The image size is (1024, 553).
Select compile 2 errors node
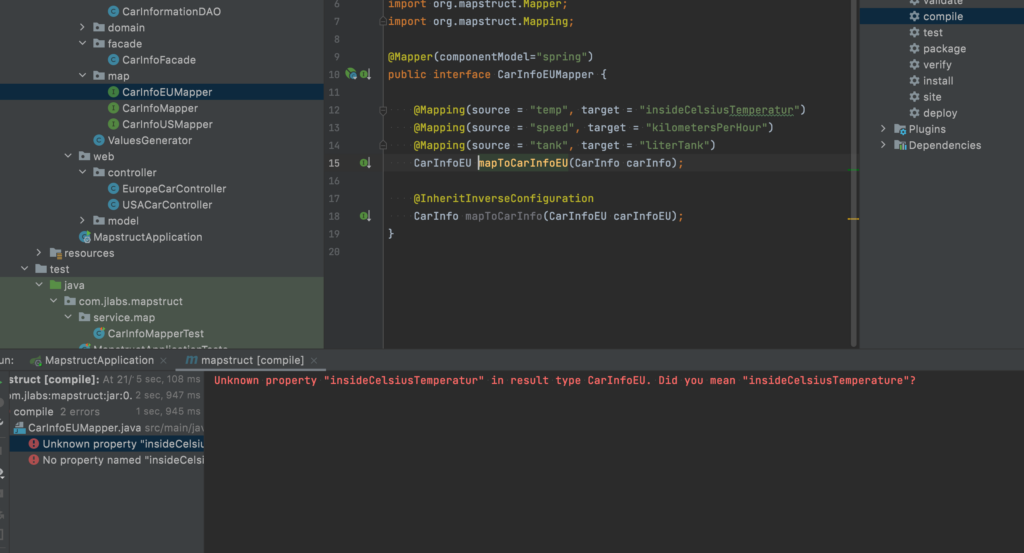click(105, 411)
